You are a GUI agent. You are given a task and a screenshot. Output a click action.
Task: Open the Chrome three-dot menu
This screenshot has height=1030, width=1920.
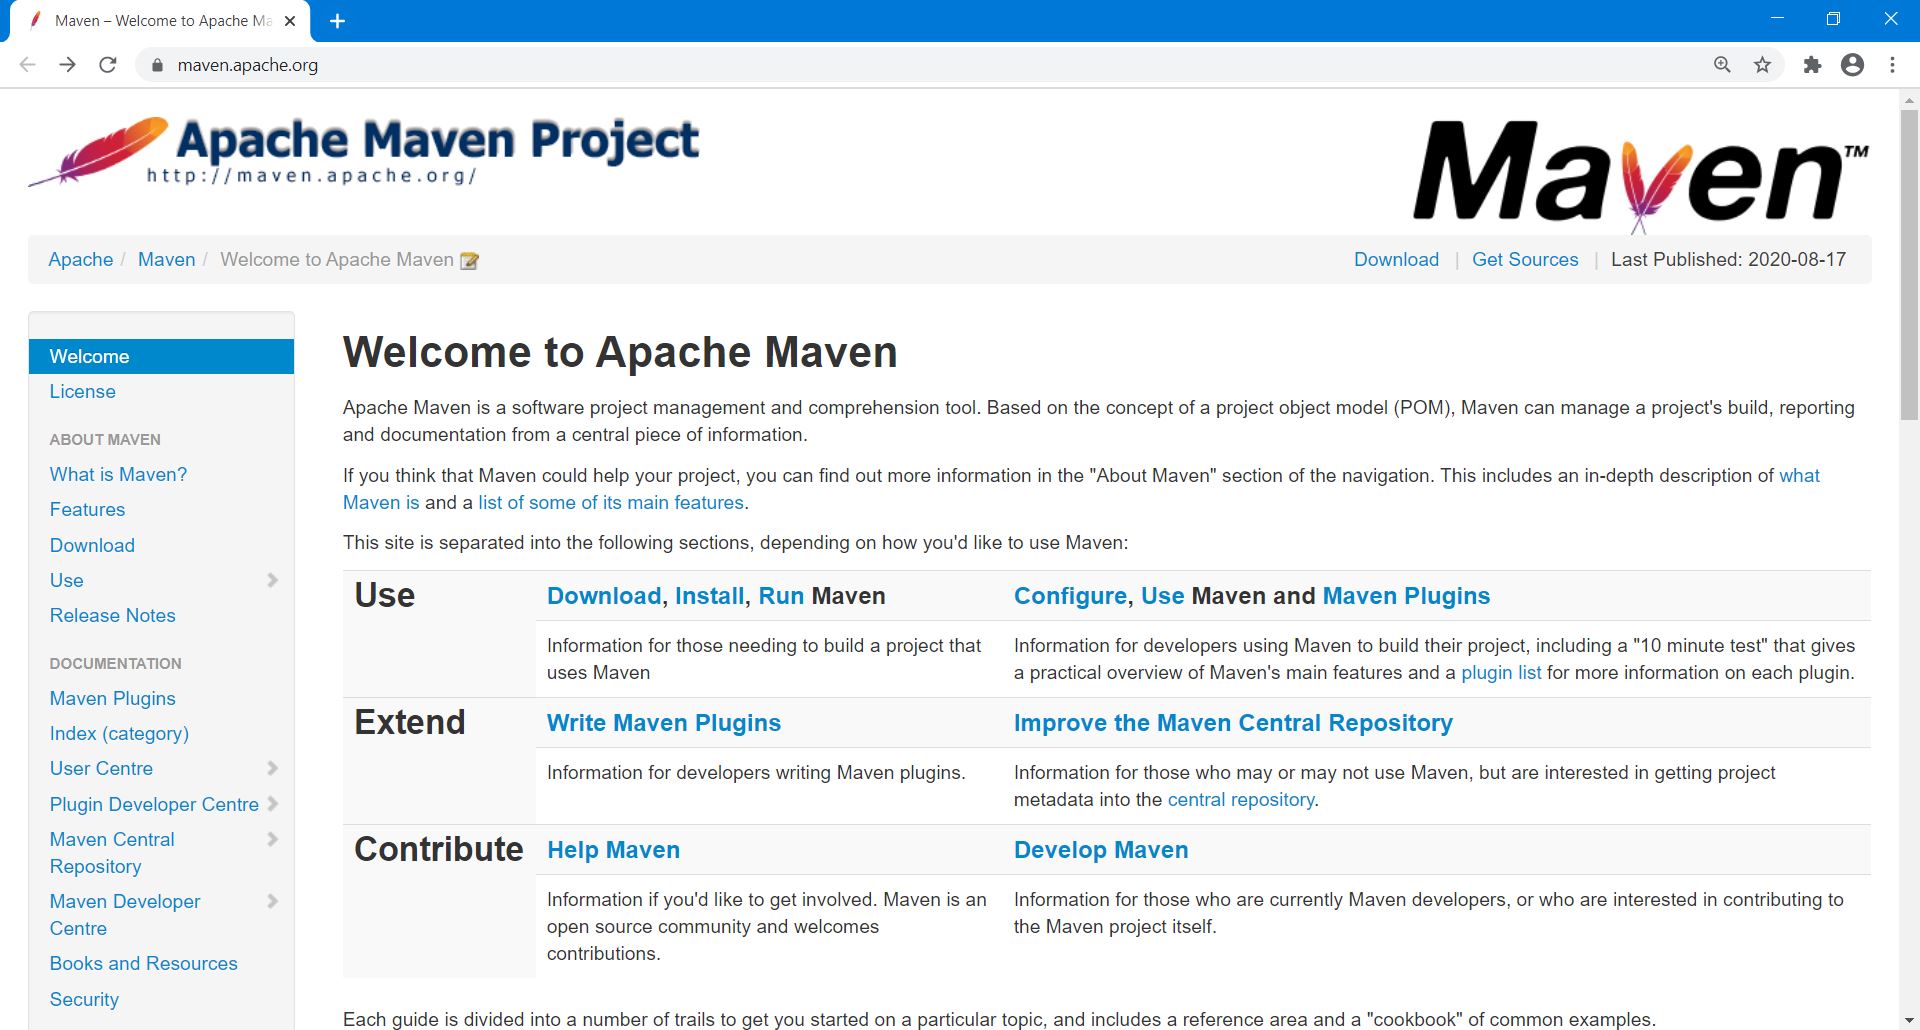(1892, 65)
